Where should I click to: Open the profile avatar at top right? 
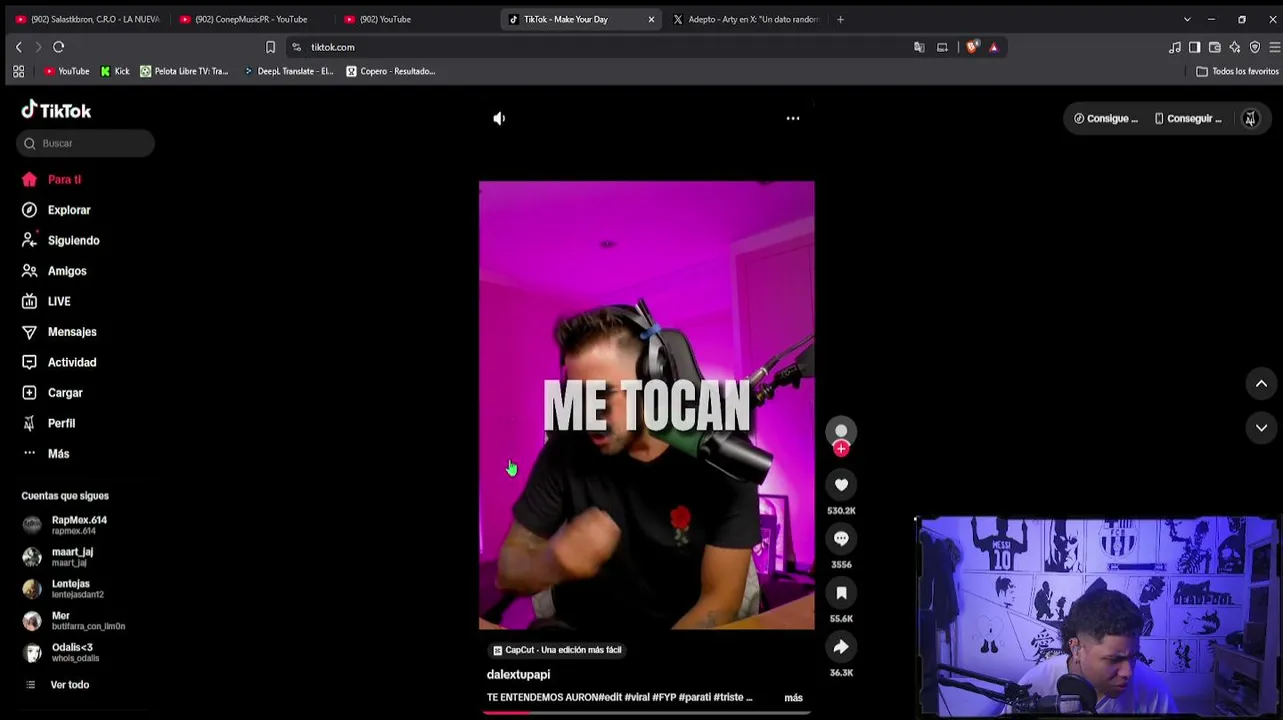click(1250, 118)
